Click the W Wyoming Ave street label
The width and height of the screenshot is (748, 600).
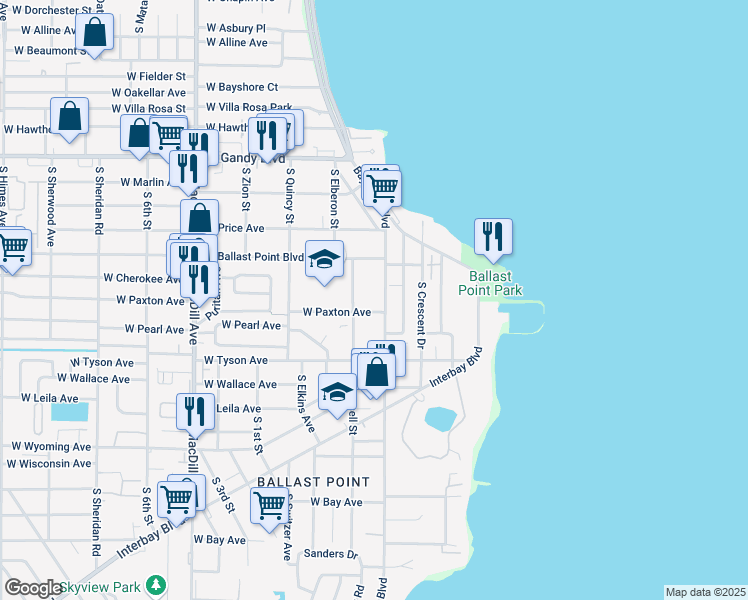point(51,446)
